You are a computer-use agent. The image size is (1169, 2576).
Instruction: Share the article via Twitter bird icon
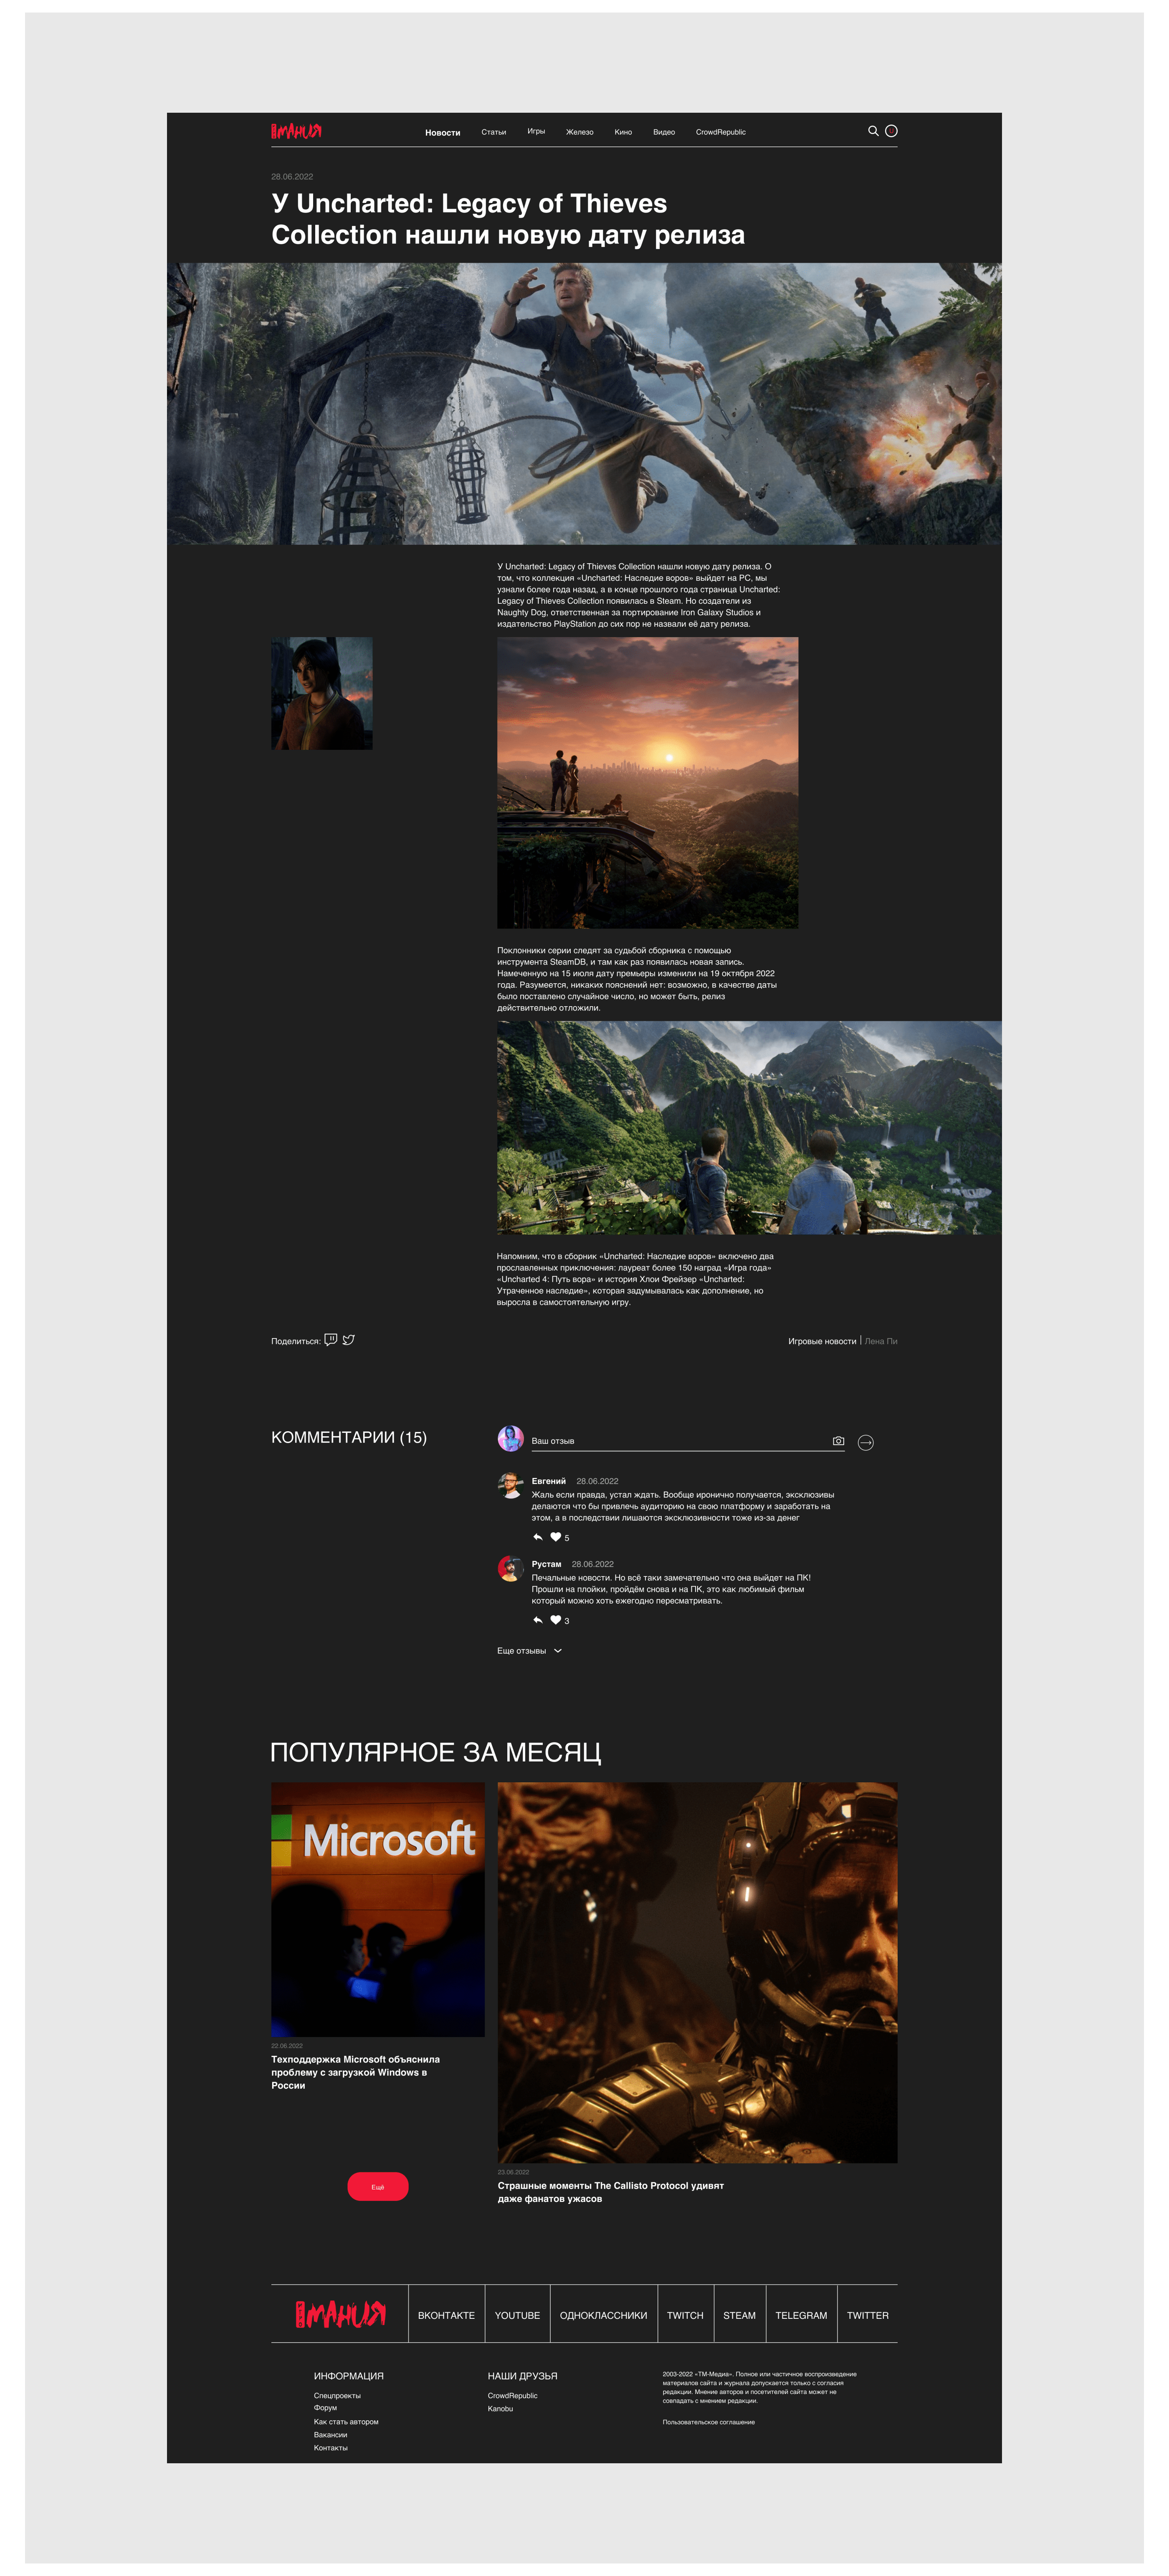(x=349, y=1340)
